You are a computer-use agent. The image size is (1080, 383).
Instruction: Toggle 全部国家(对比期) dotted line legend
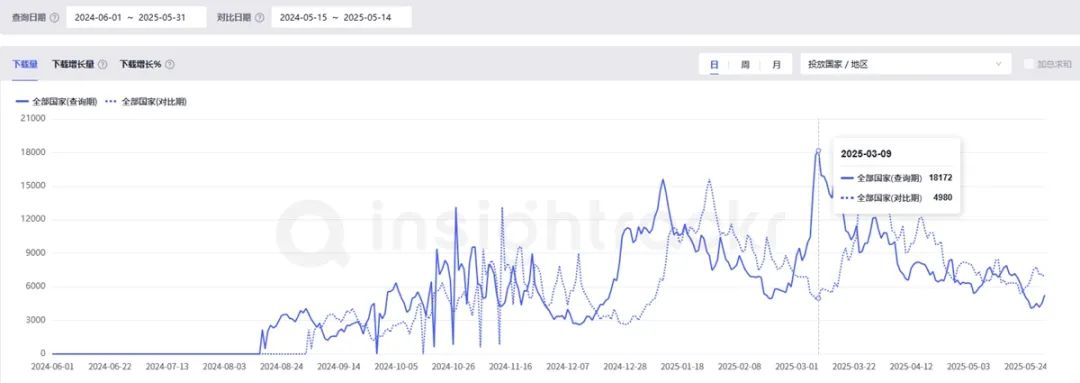tap(147, 101)
